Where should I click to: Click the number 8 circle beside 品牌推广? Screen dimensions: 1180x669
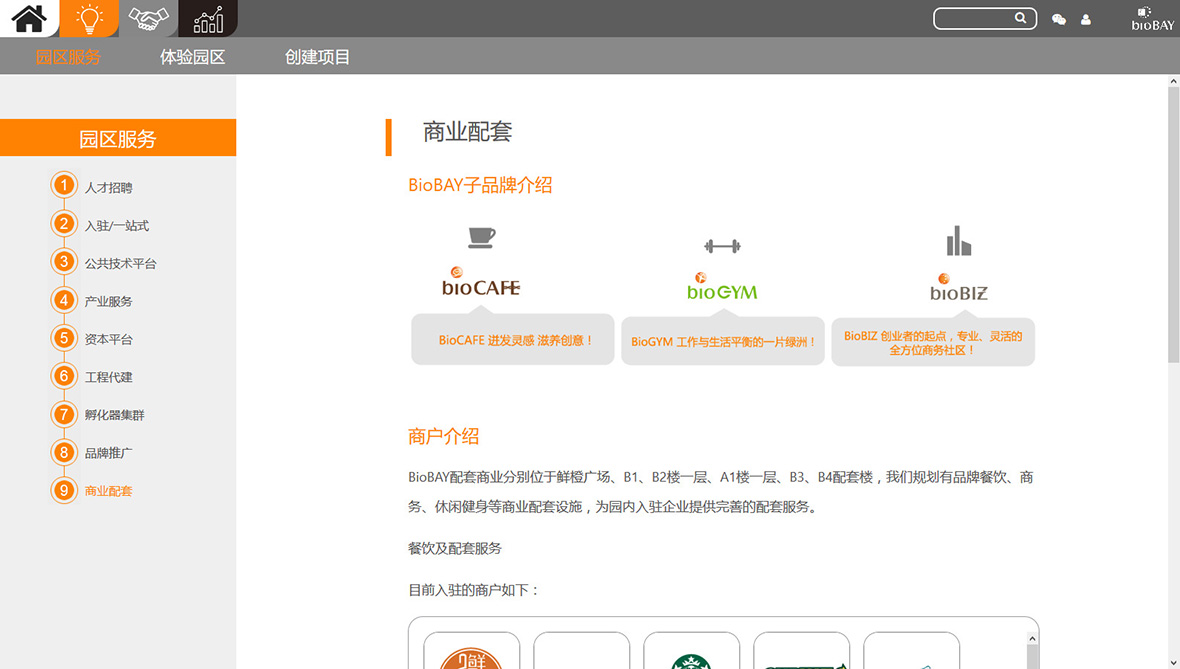64,452
